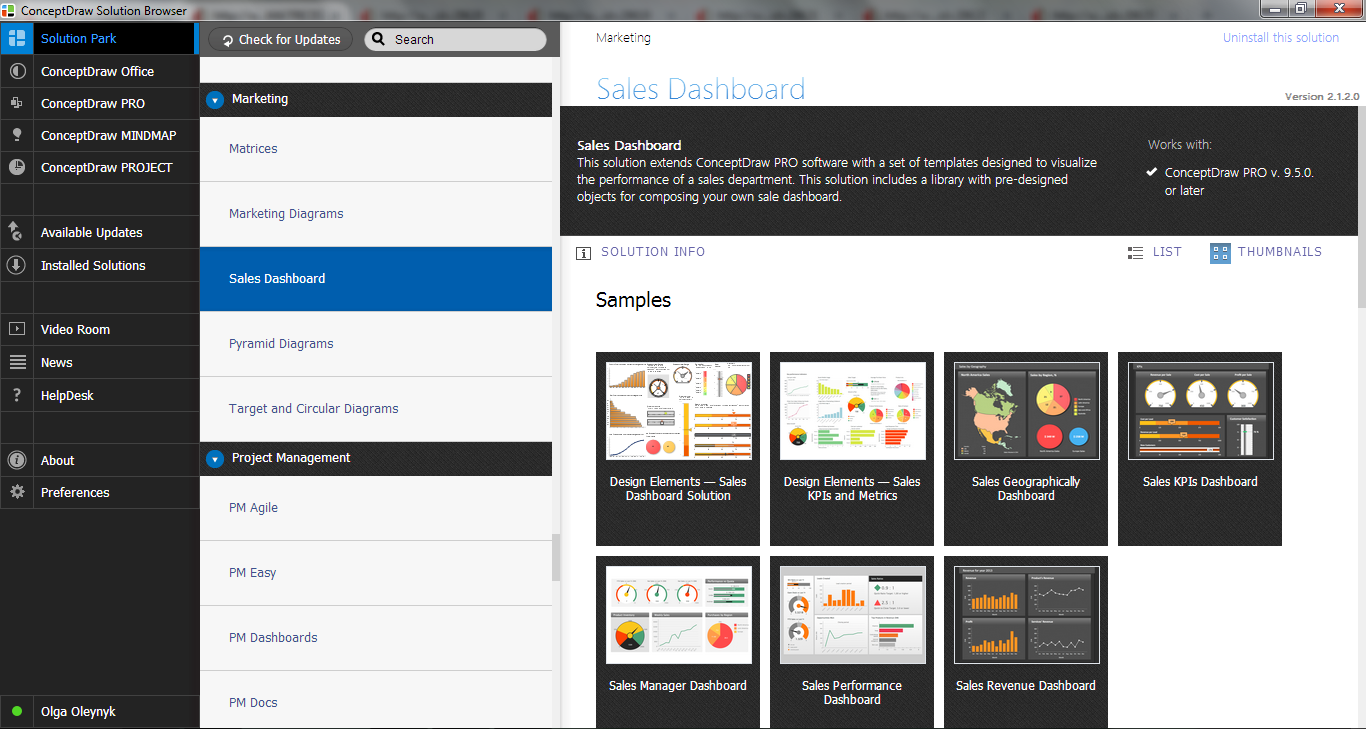Click the green online status dot
1366x729 pixels.
pos(16,712)
